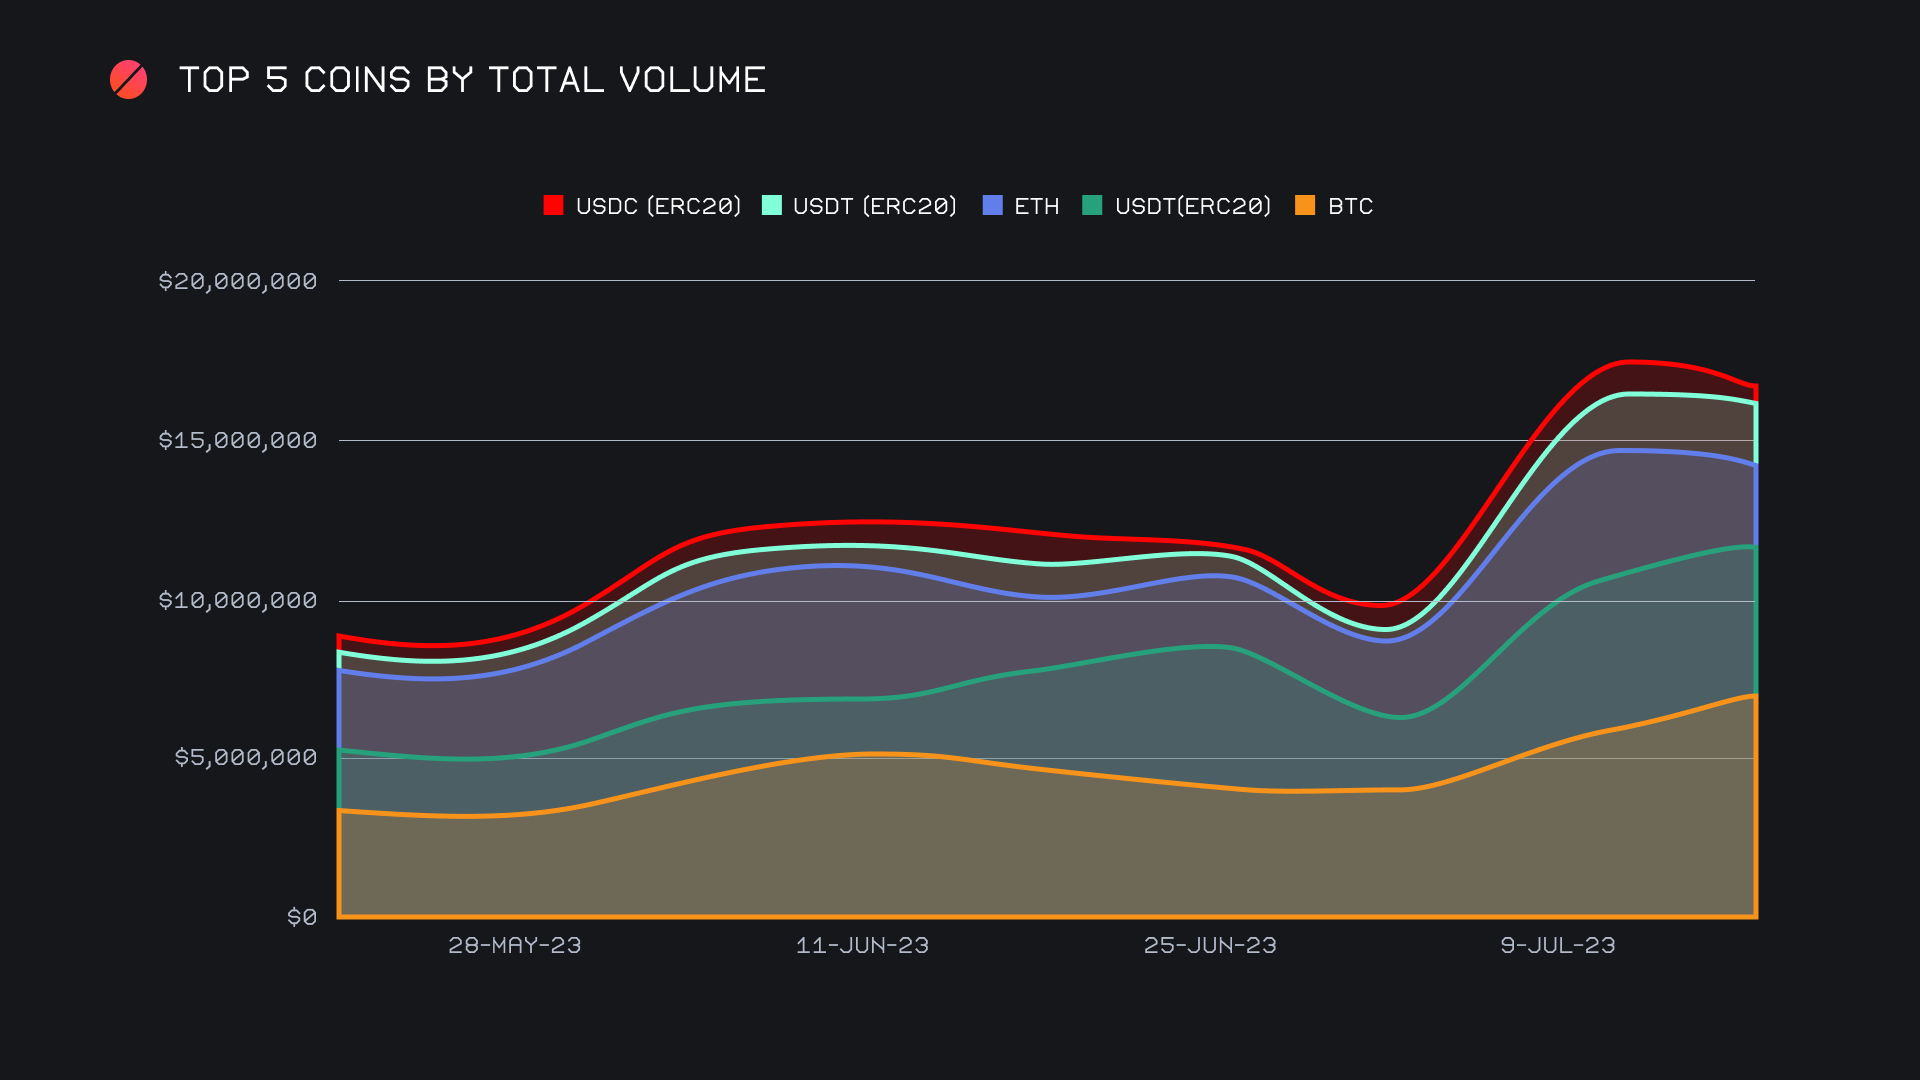Click the blue ETH legend swatch
Image resolution: width=1920 pixels, height=1080 pixels.
tap(992, 206)
